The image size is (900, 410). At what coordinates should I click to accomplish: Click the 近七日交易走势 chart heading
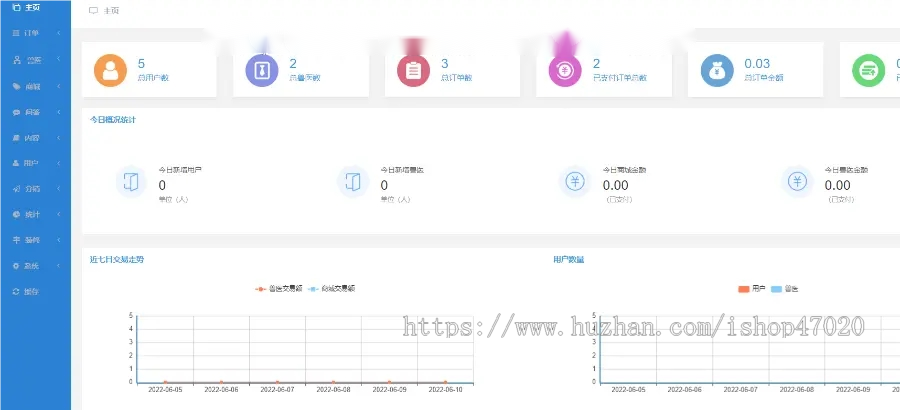click(117, 260)
